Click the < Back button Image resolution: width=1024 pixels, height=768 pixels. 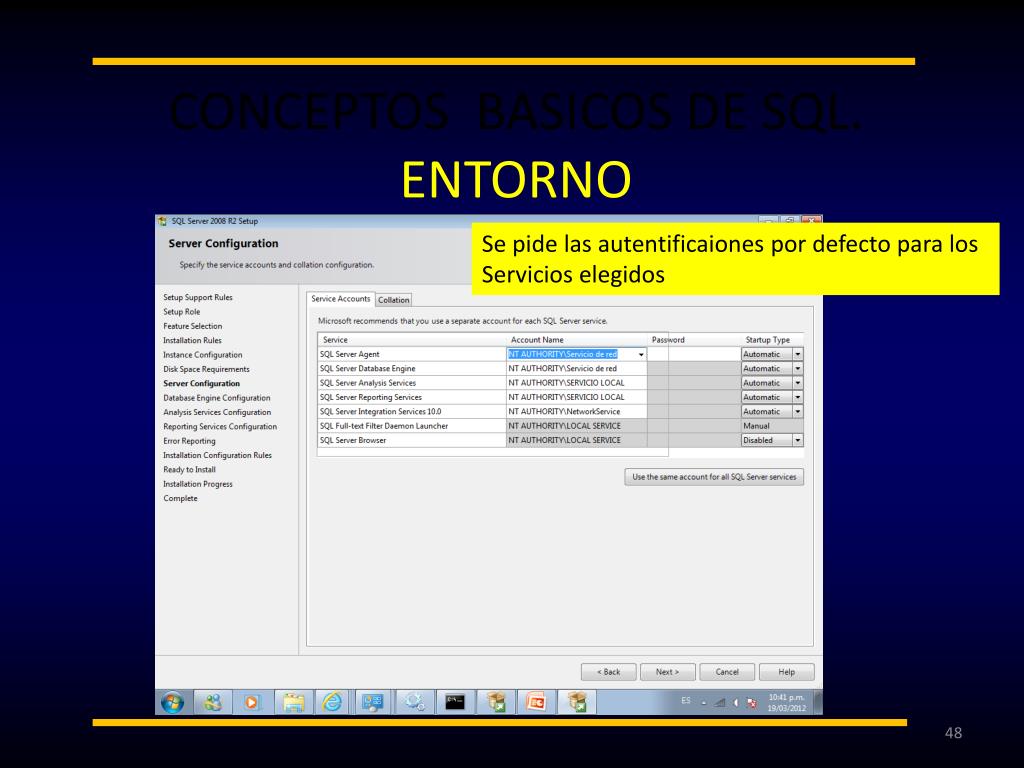click(608, 672)
